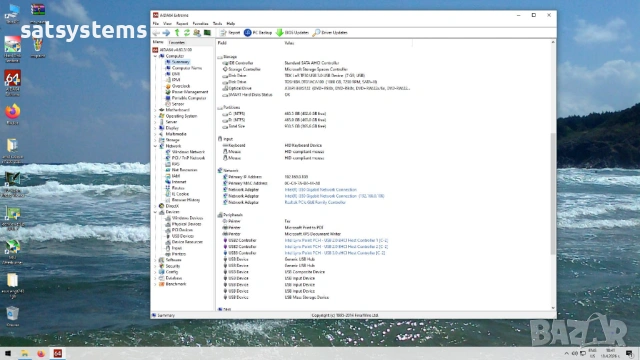Image resolution: width=640 pixels, height=360 pixels.
Task: Click the Forward navigation arrow in toolbar
Action: pos(166,33)
